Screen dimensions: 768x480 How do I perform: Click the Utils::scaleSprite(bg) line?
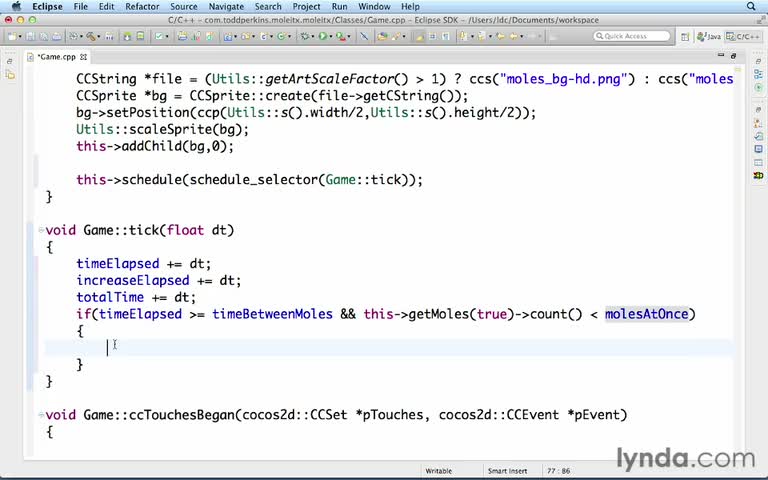click(x=162, y=129)
